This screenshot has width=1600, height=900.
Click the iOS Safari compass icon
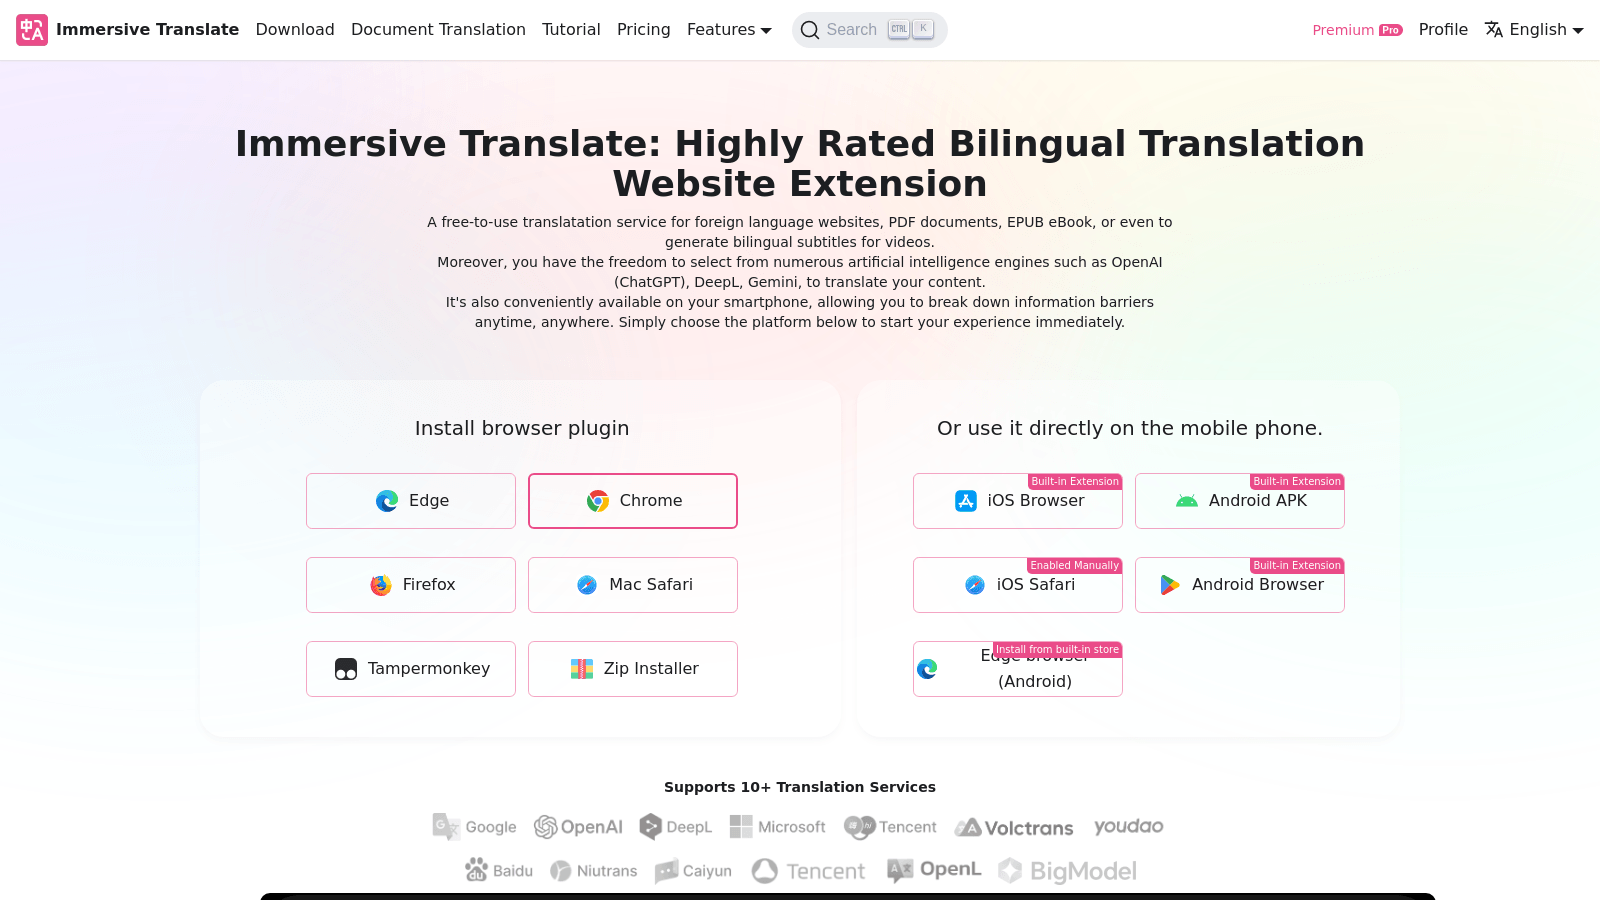[x=975, y=585]
